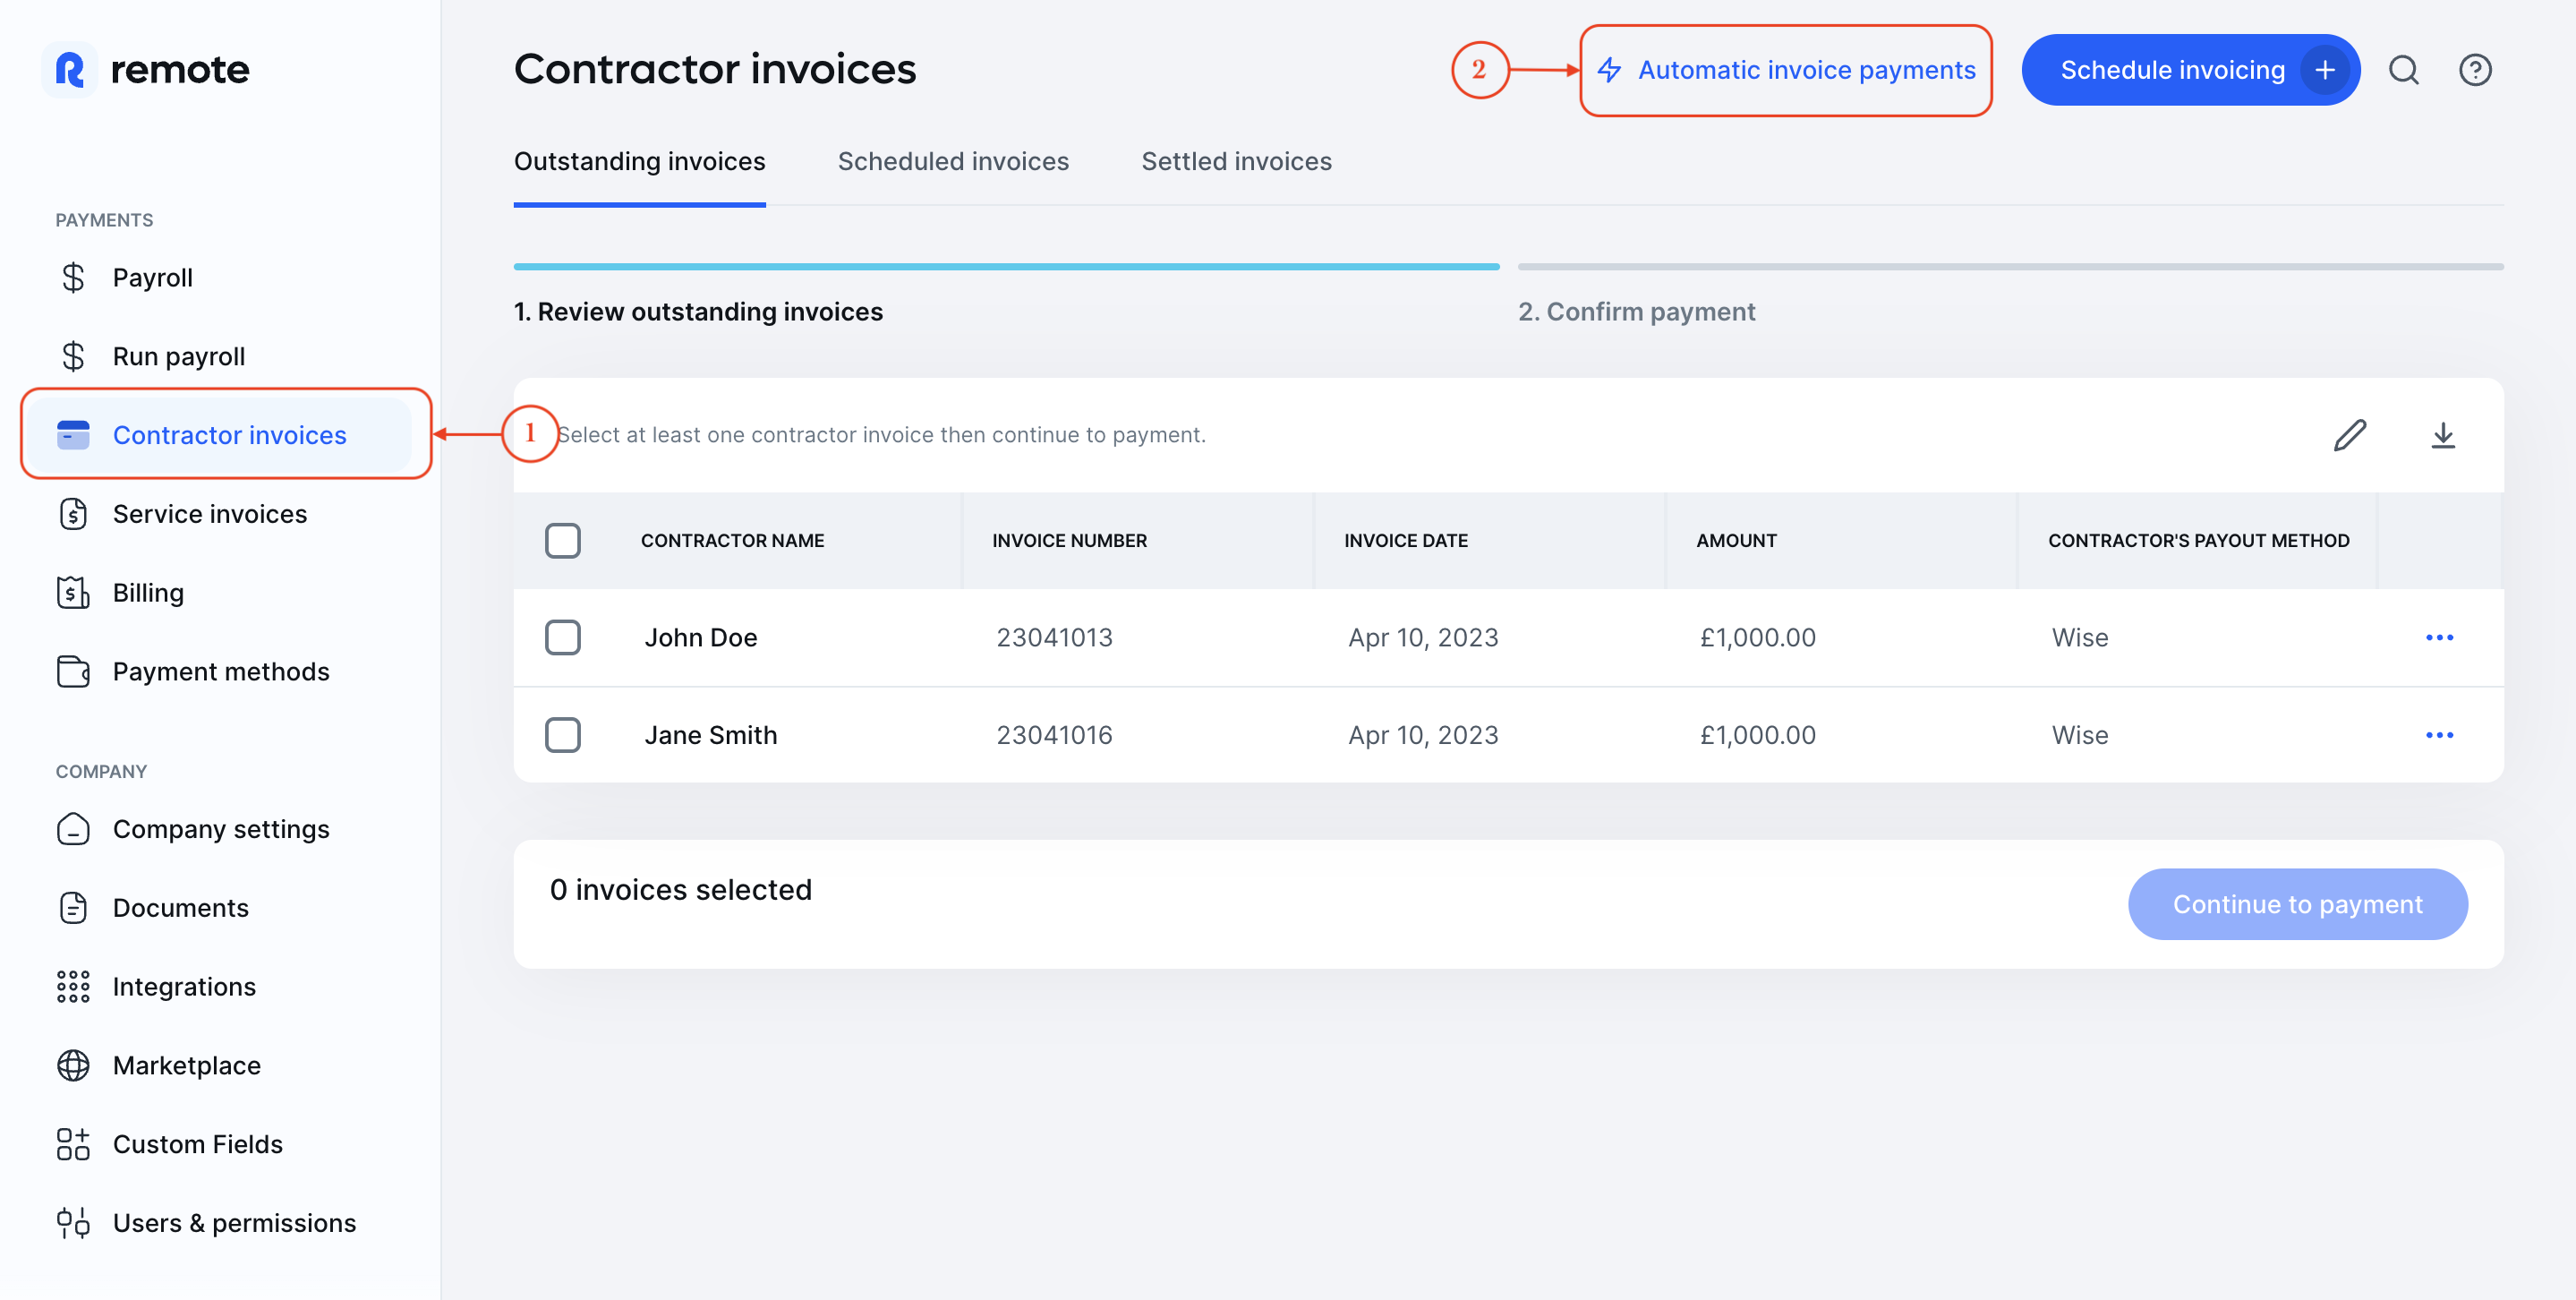
Task: Check Jane Smith's invoice checkbox
Action: click(x=563, y=735)
